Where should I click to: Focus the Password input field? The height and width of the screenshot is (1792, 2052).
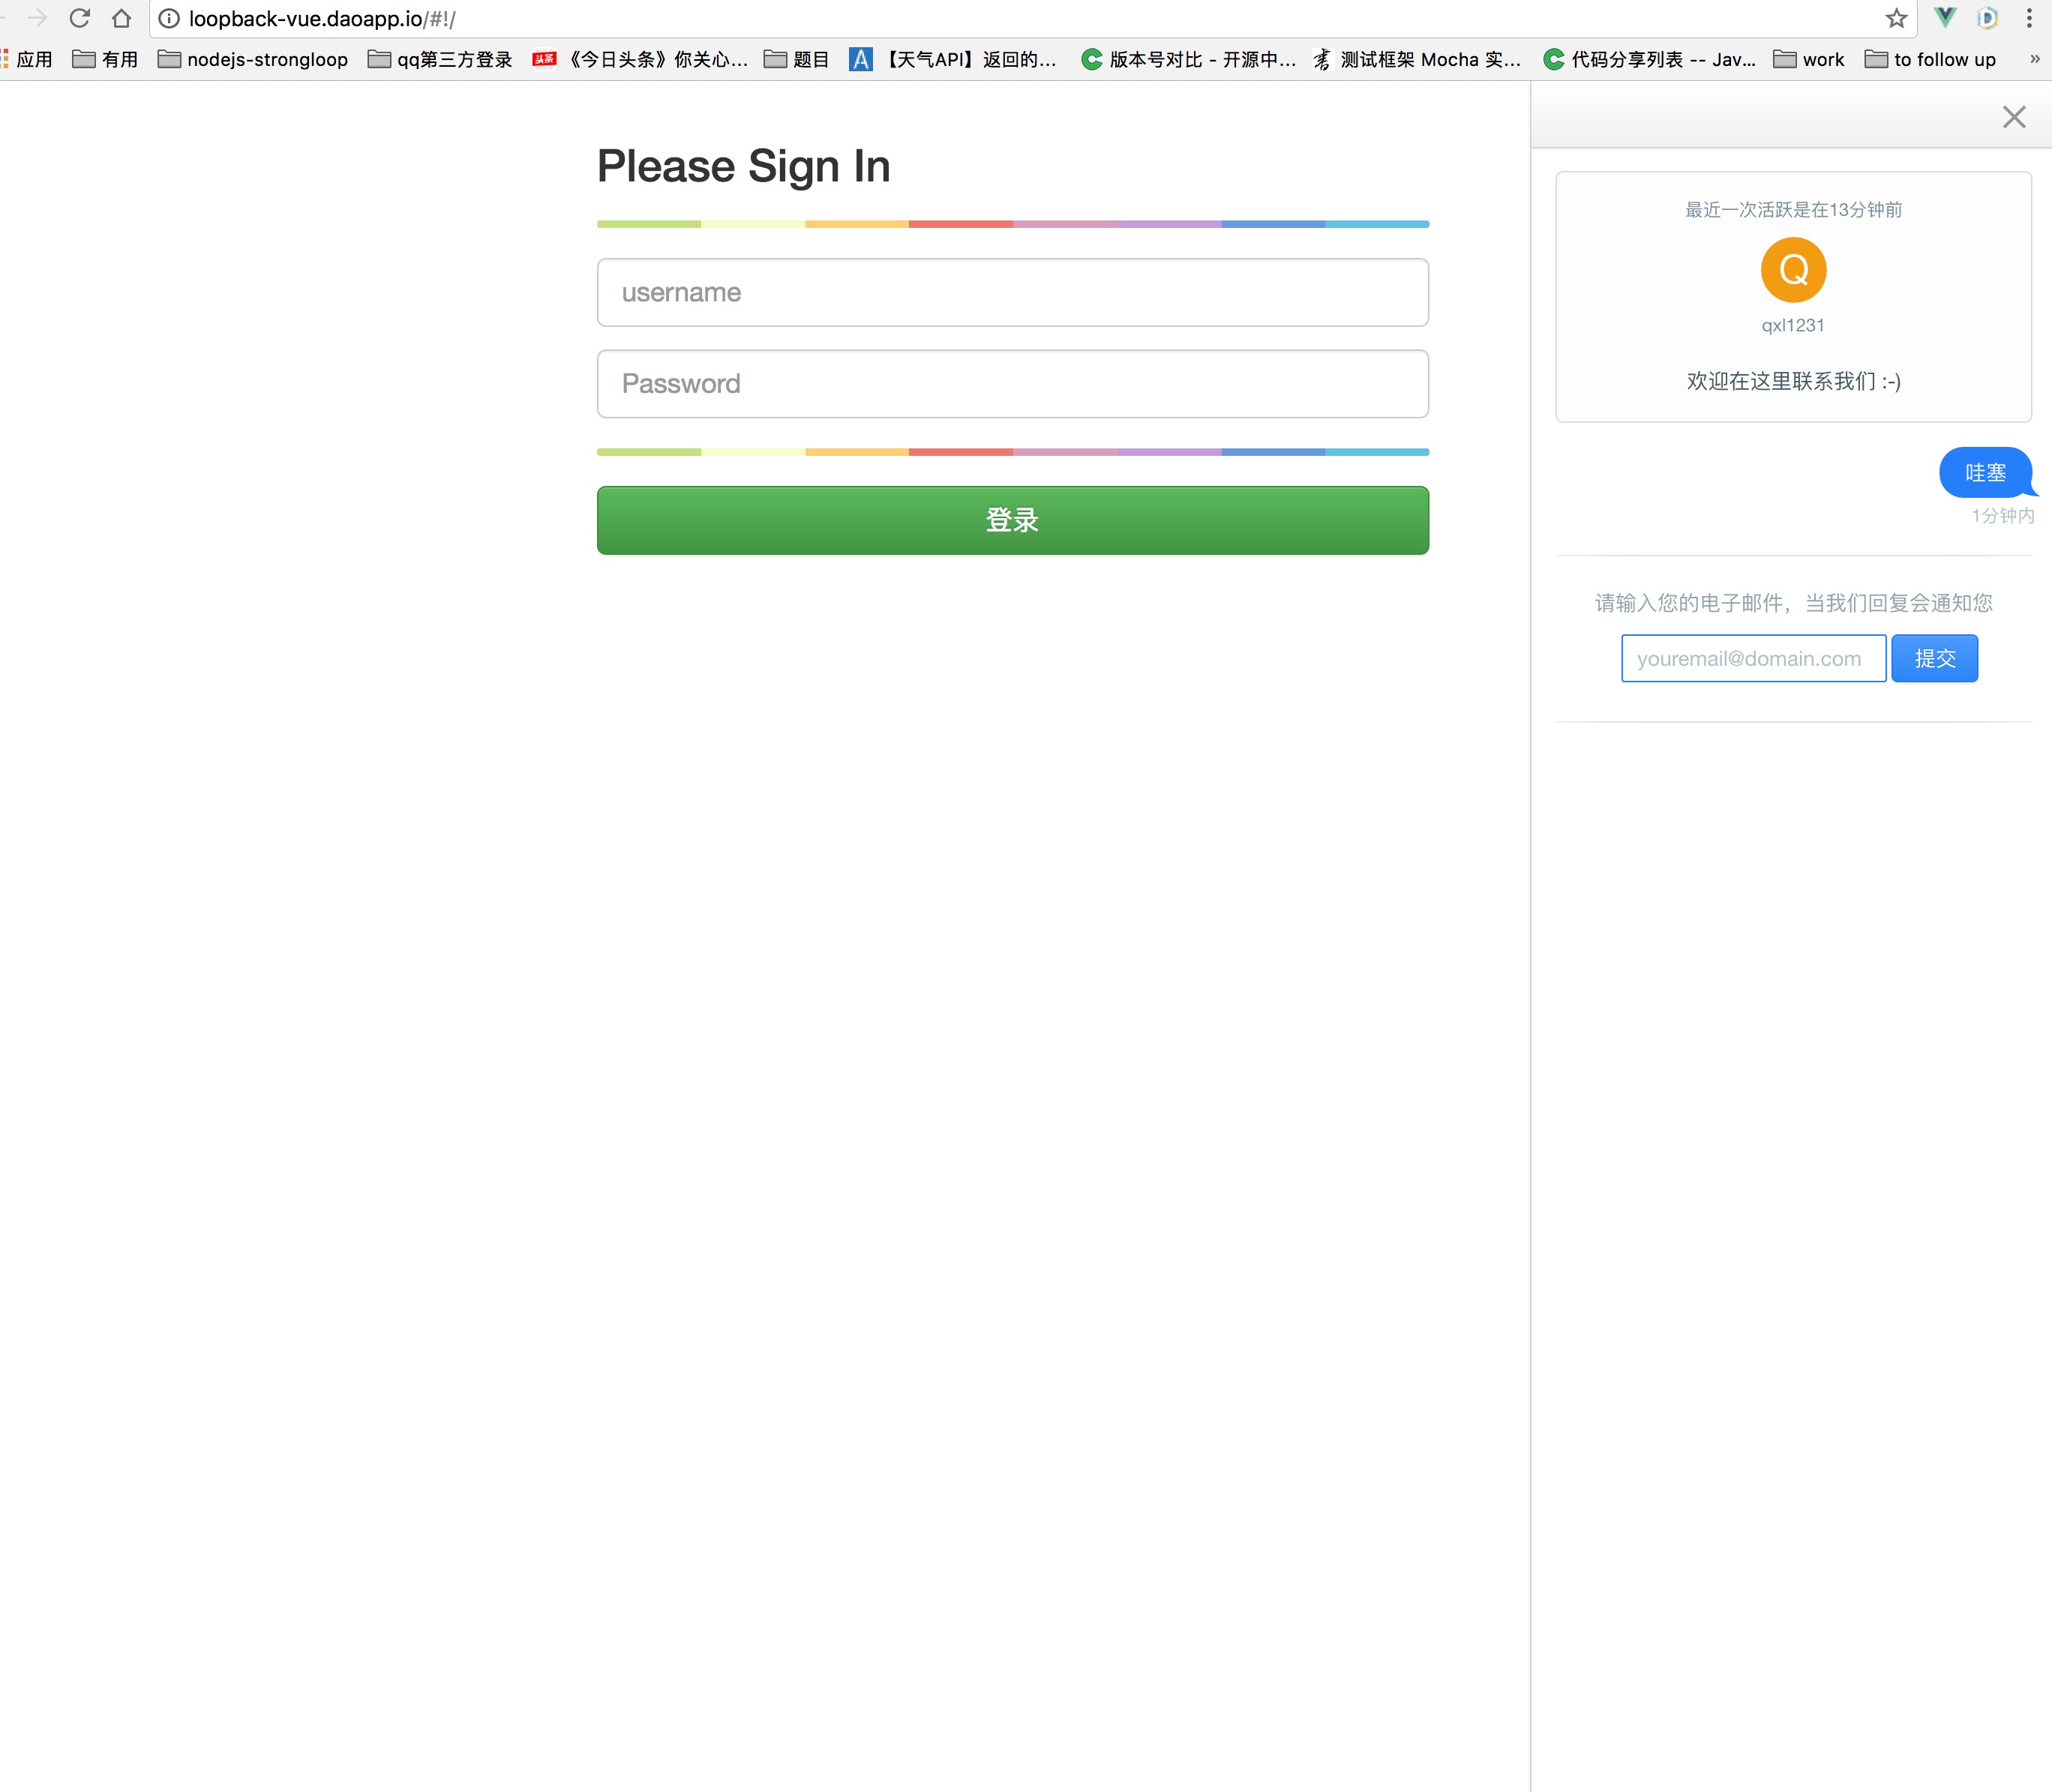(x=1012, y=384)
